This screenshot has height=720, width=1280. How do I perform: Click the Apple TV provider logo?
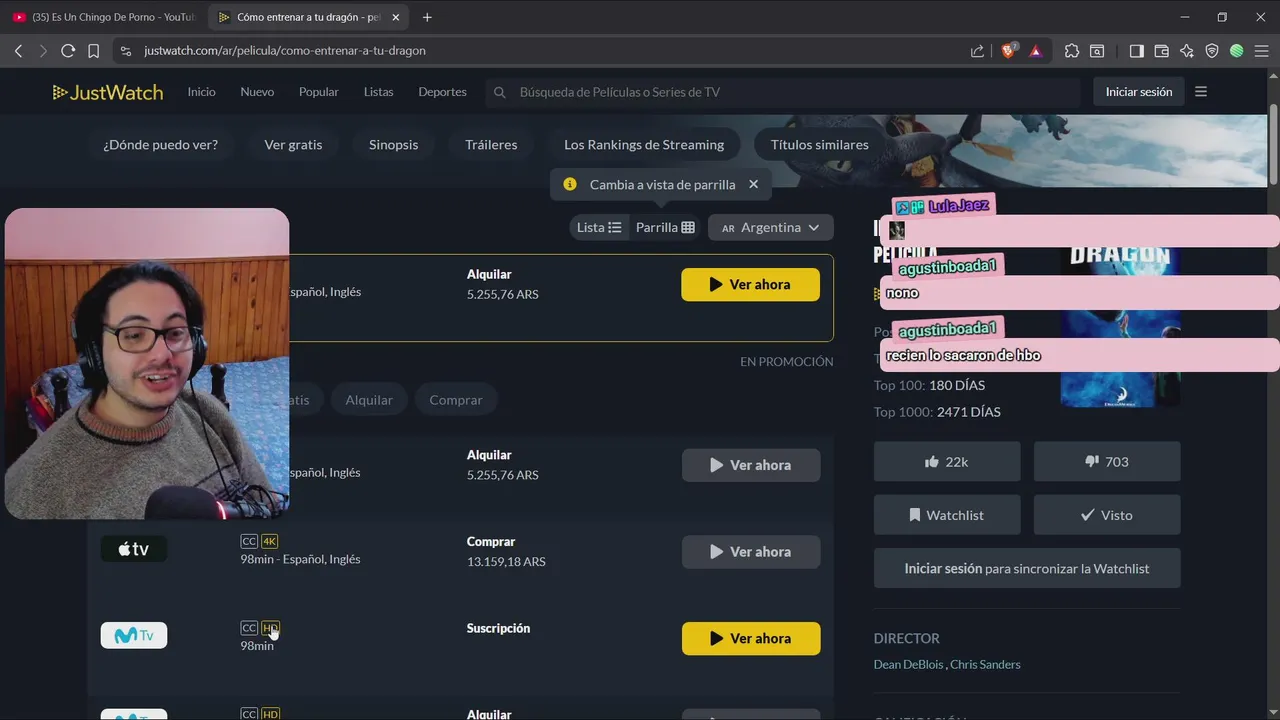pyautogui.click(x=134, y=549)
